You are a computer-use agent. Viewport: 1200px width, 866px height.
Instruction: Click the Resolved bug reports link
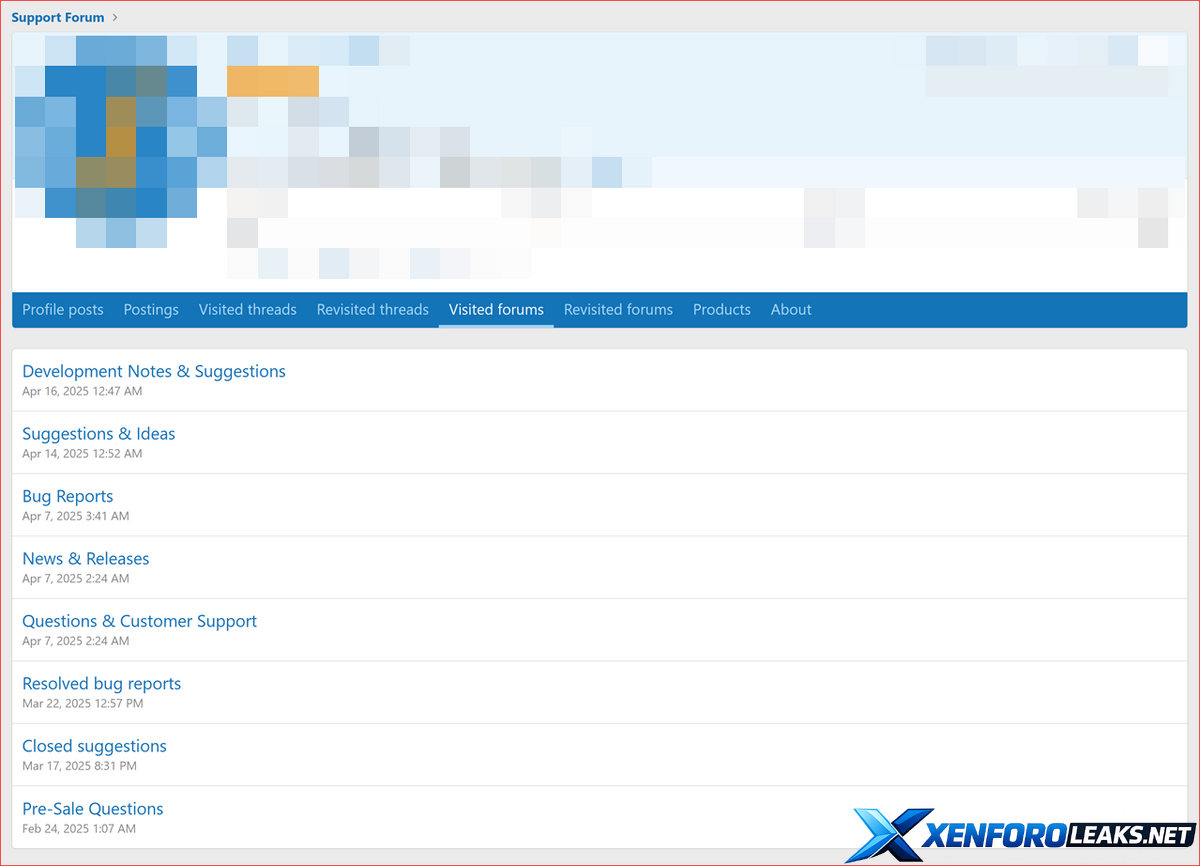tap(102, 684)
